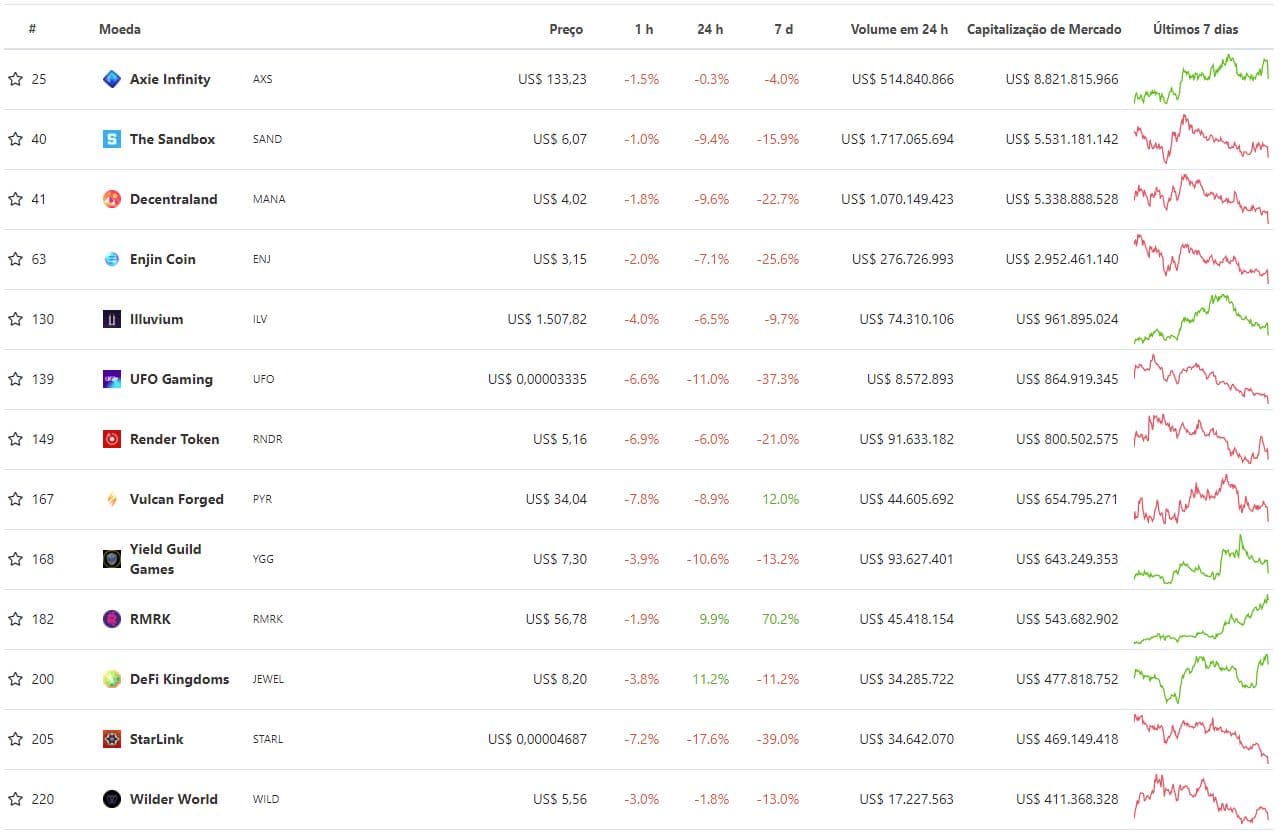Image resolution: width=1284 pixels, height=832 pixels.
Task: Click the Illuvium price US$ 1.507,82
Action: [x=547, y=319]
